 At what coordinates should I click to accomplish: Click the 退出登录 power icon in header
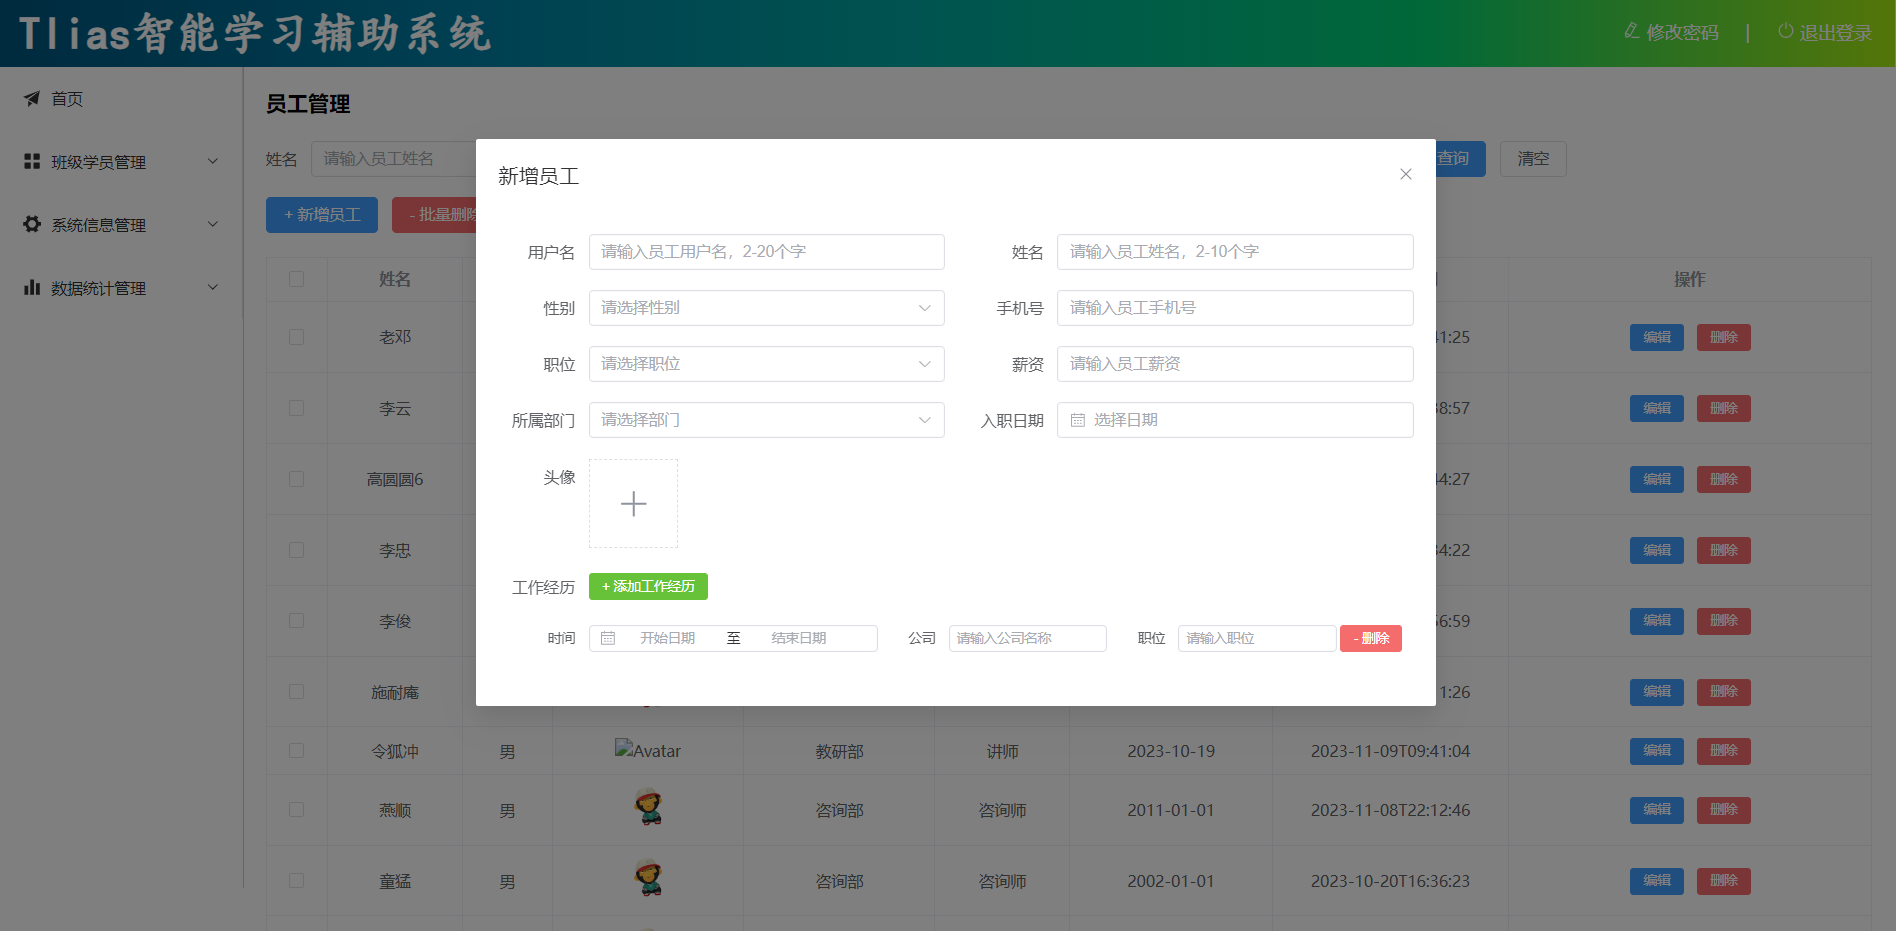tap(1785, 32)
